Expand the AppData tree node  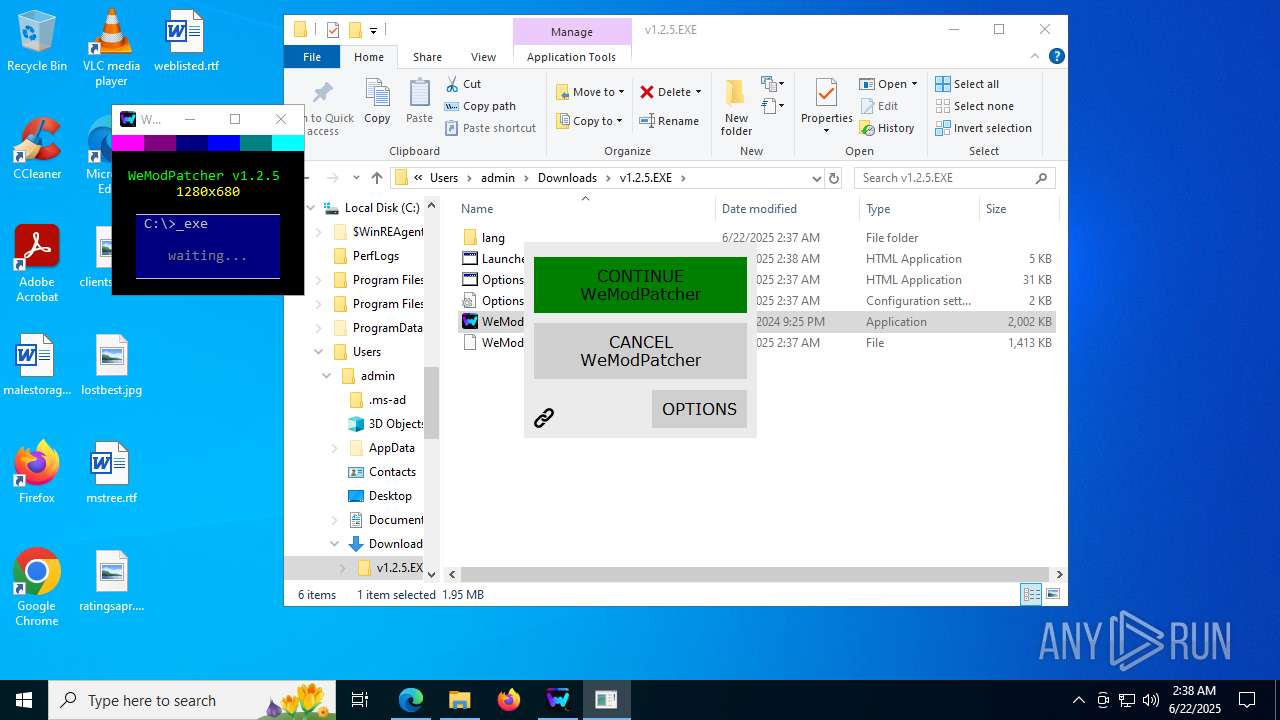tap(336, 448)
